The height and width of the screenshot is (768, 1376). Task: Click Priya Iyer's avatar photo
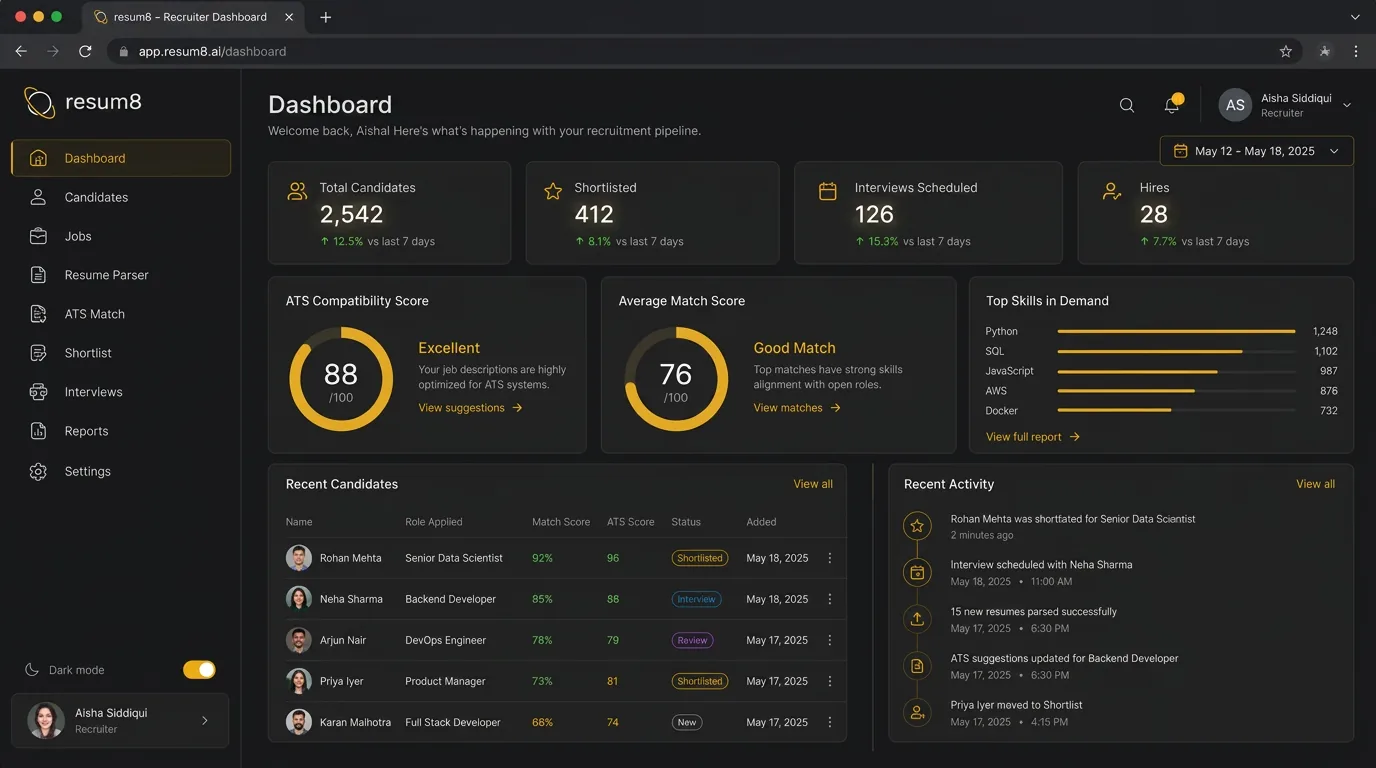point(299,681)
